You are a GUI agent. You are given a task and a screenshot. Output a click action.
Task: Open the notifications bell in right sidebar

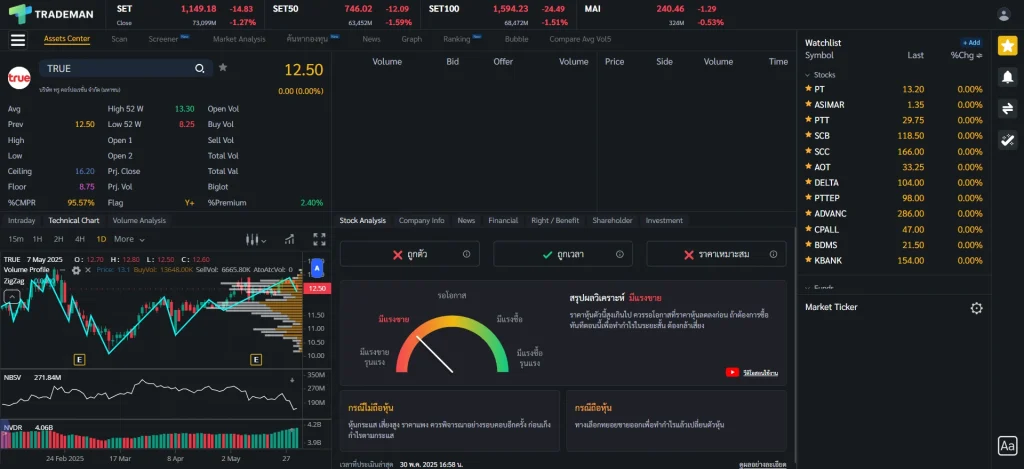(1007, 77)
